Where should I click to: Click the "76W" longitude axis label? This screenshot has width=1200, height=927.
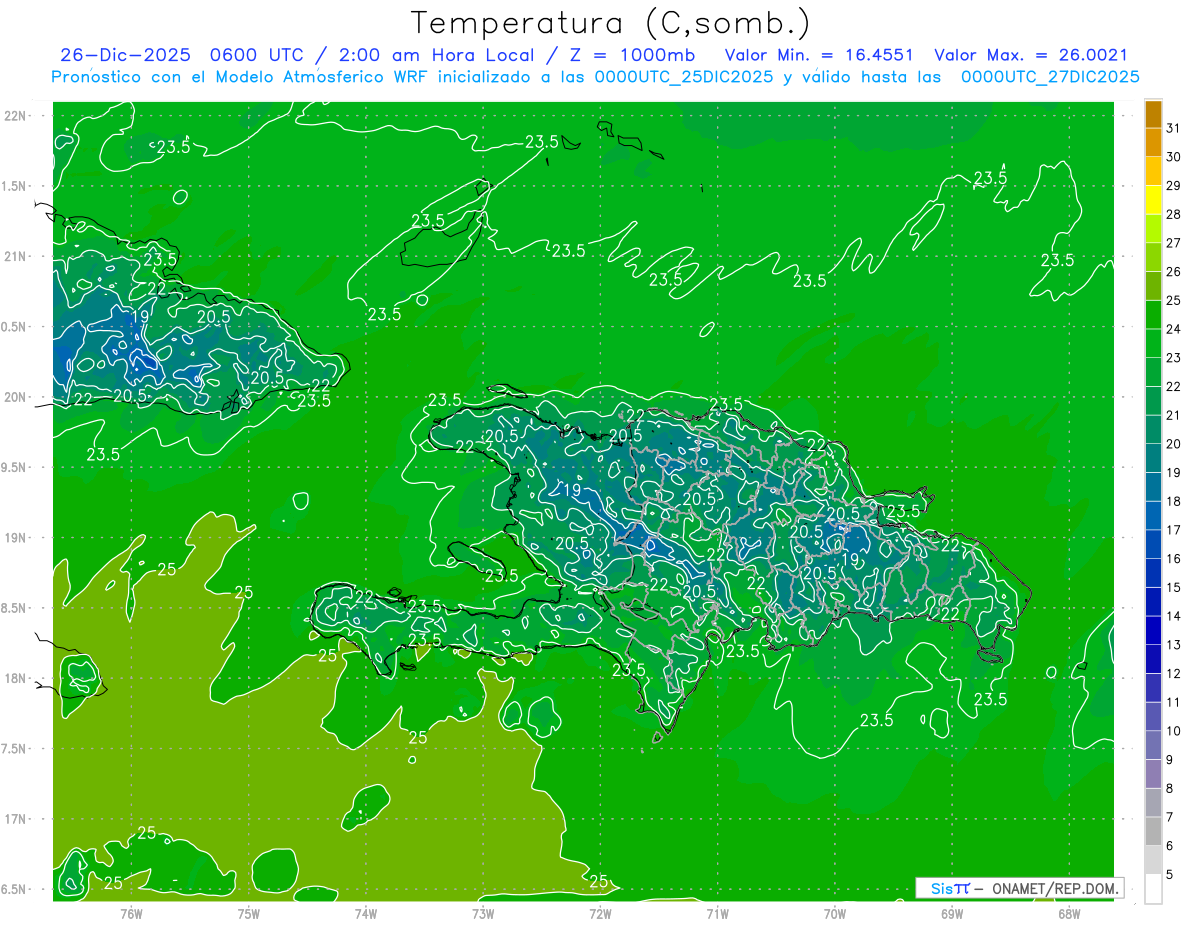131,914
